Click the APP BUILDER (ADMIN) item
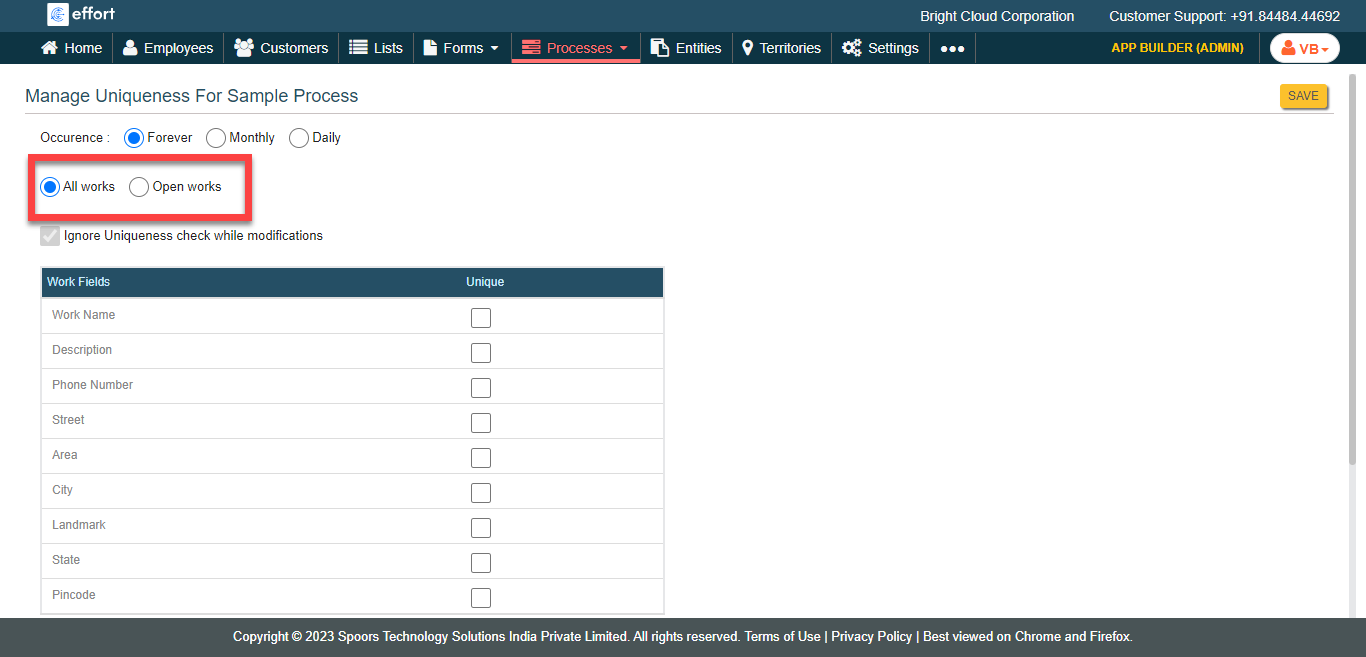 coord(1177,48)
